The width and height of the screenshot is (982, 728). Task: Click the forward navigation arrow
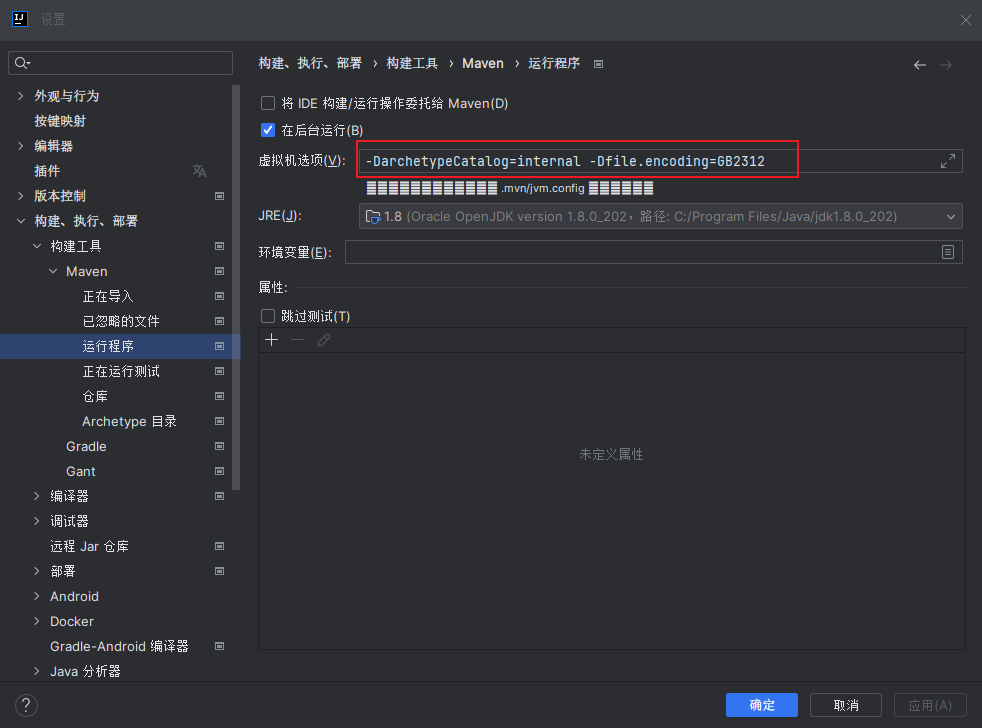tap(946, 63)
